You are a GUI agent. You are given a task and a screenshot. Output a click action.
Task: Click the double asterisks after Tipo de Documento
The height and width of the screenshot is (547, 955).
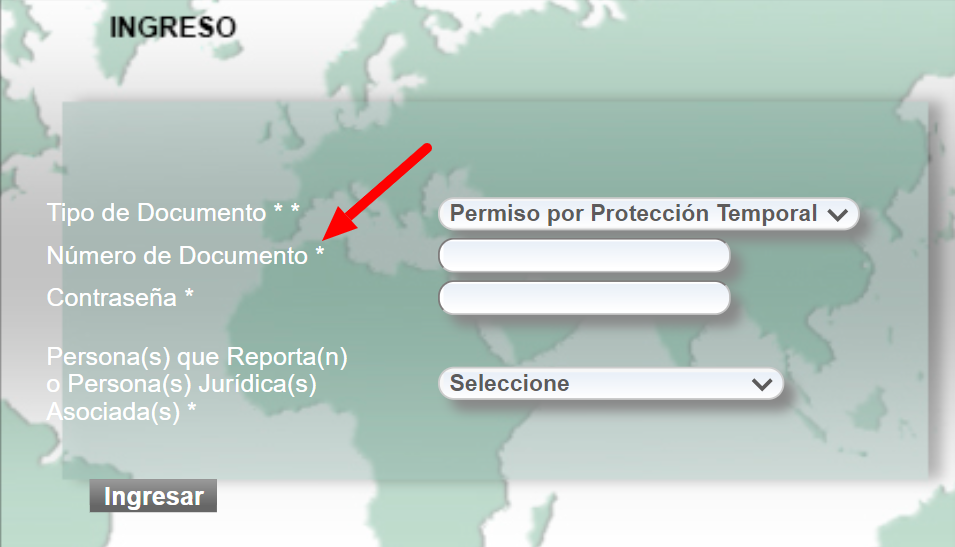click(287, 213)
